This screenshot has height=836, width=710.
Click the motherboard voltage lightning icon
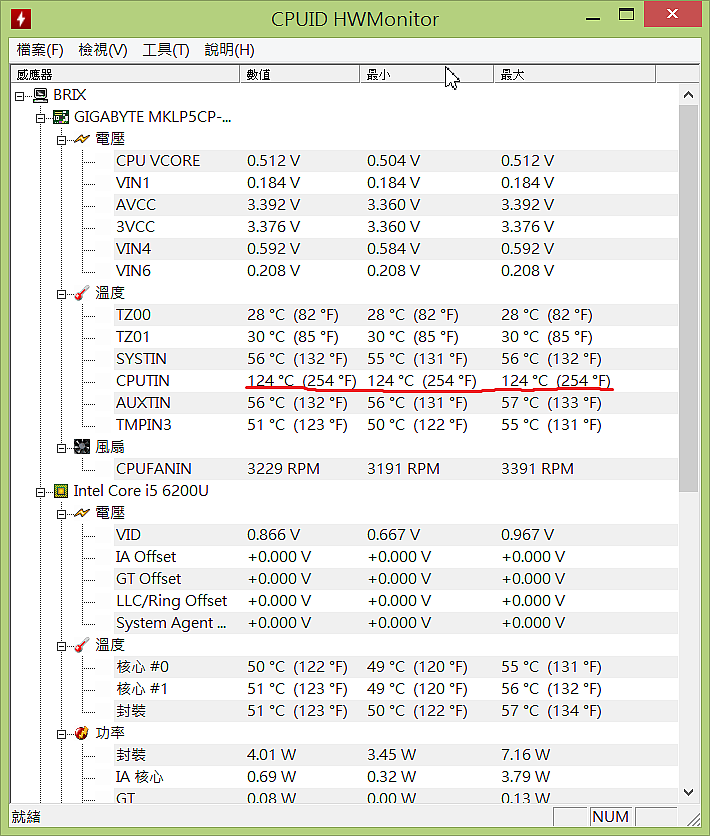82,139
